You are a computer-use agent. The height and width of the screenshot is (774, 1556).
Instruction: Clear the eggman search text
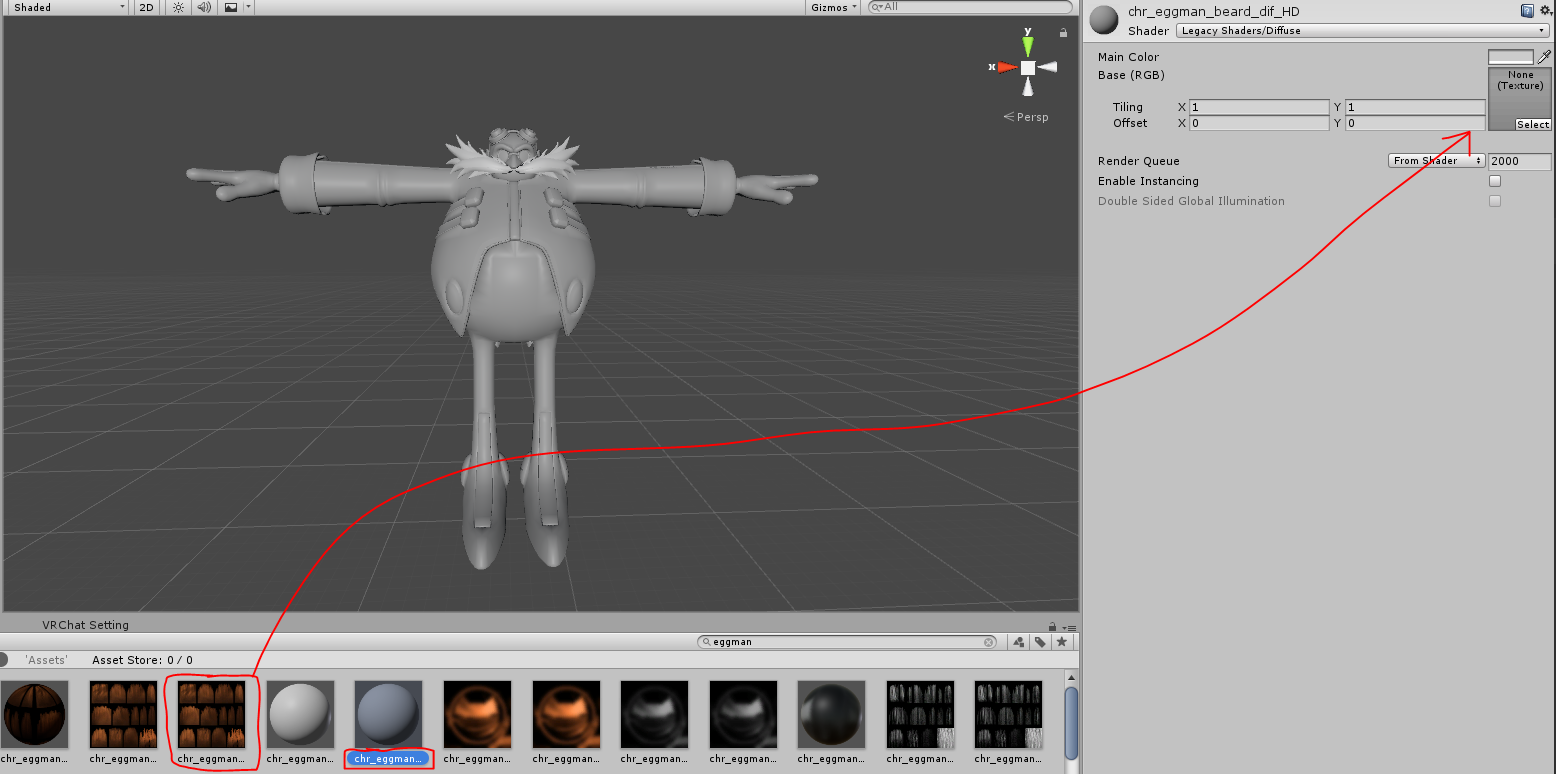[x=989, y=642]
